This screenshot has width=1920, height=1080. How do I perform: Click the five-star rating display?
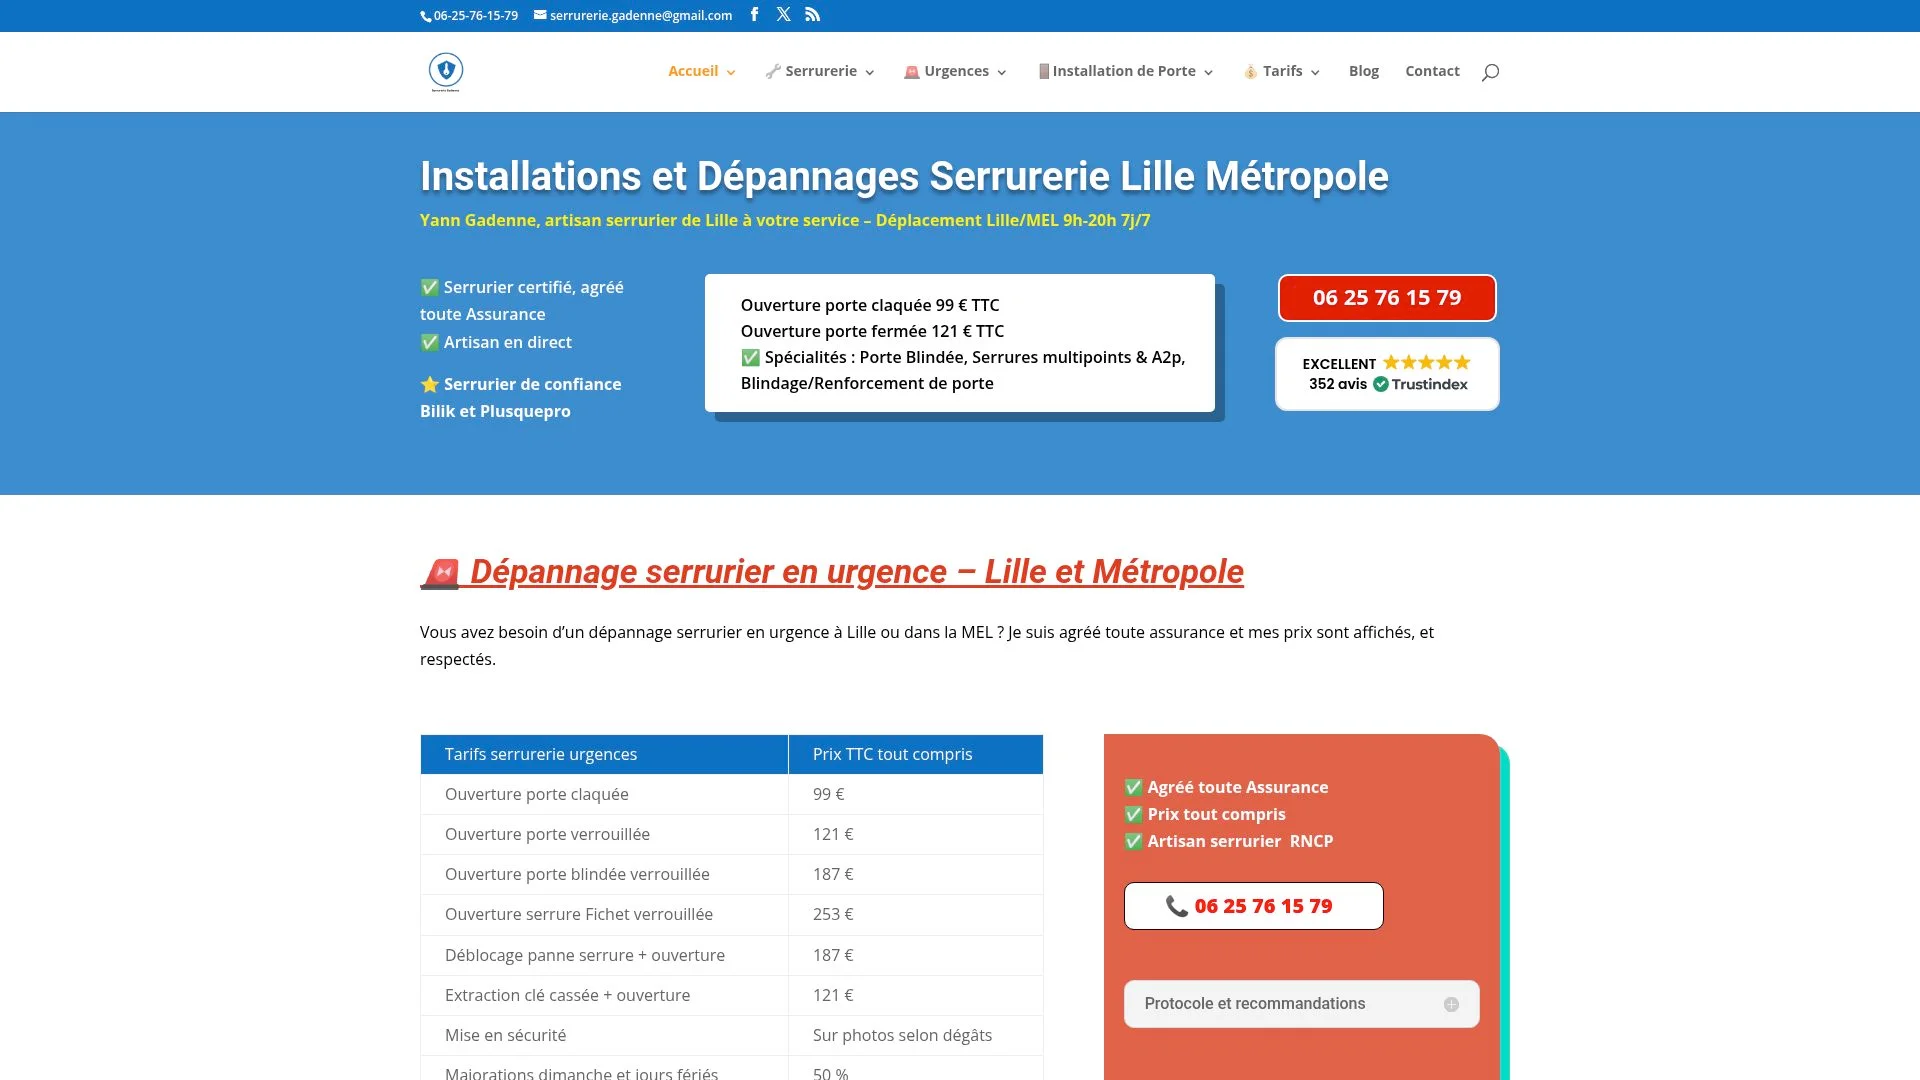tap(1425, 363)
